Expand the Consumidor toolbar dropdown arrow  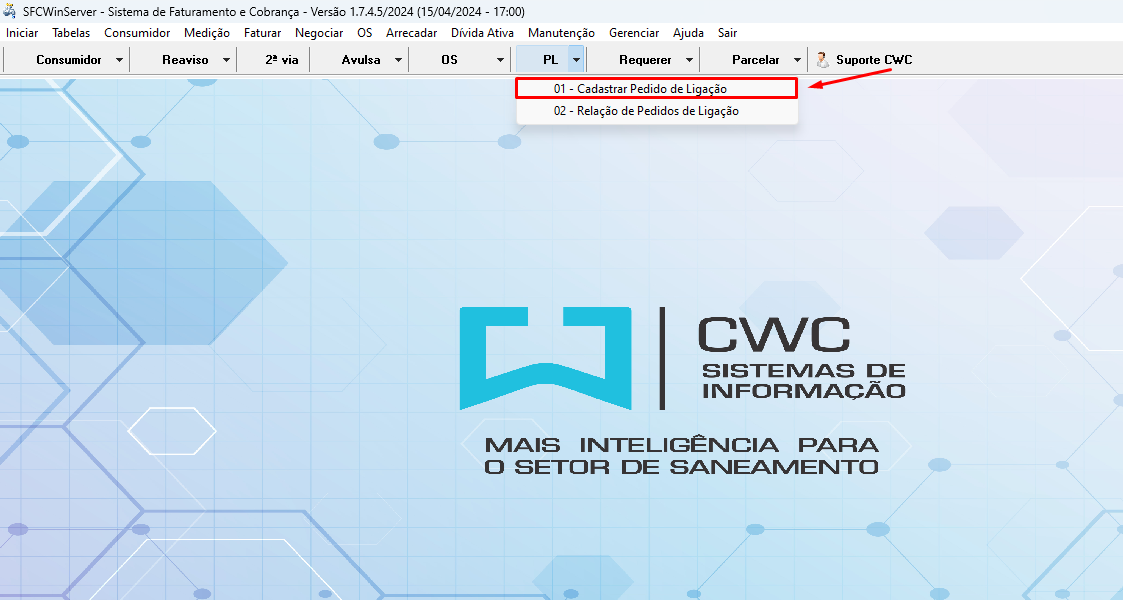click(119, 60)
